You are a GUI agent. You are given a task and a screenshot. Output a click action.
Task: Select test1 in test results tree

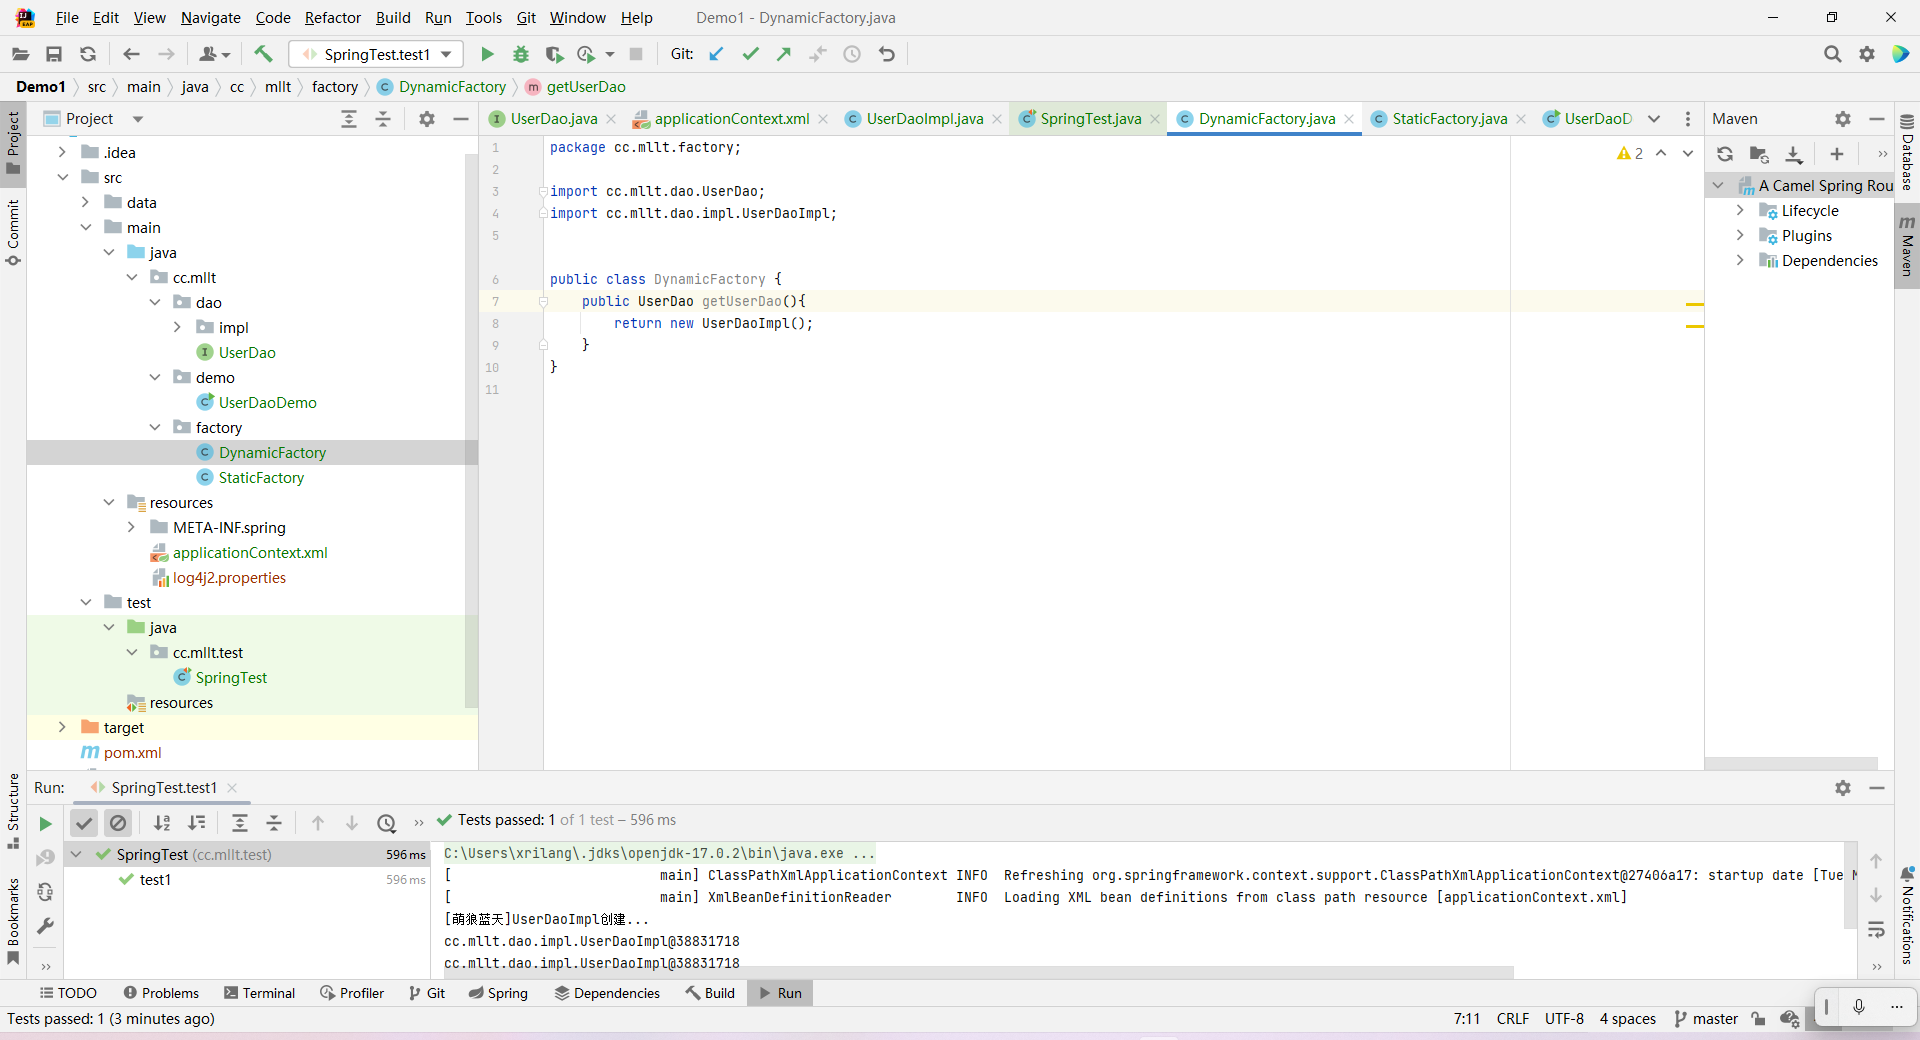click(x=155, y=880)
